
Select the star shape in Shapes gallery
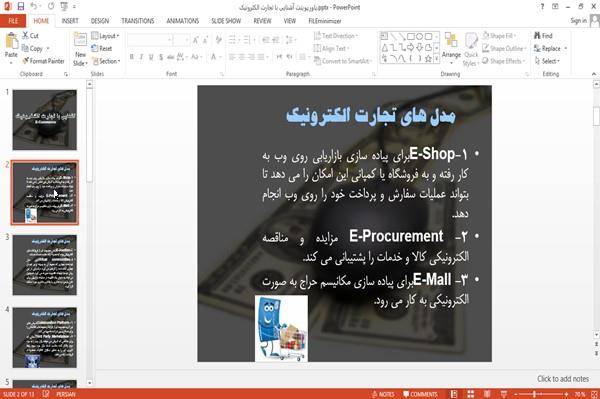(x=429, y=59)
